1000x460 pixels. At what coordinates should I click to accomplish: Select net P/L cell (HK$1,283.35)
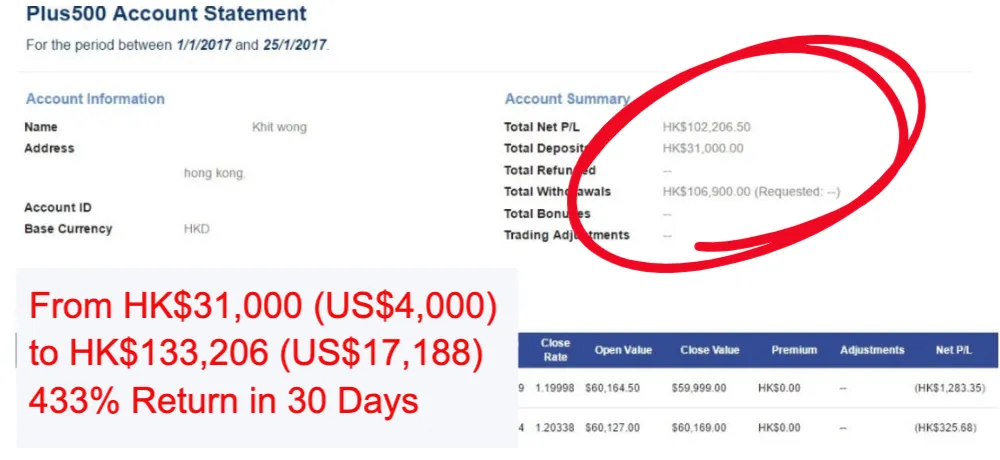[x=950, y=388]
